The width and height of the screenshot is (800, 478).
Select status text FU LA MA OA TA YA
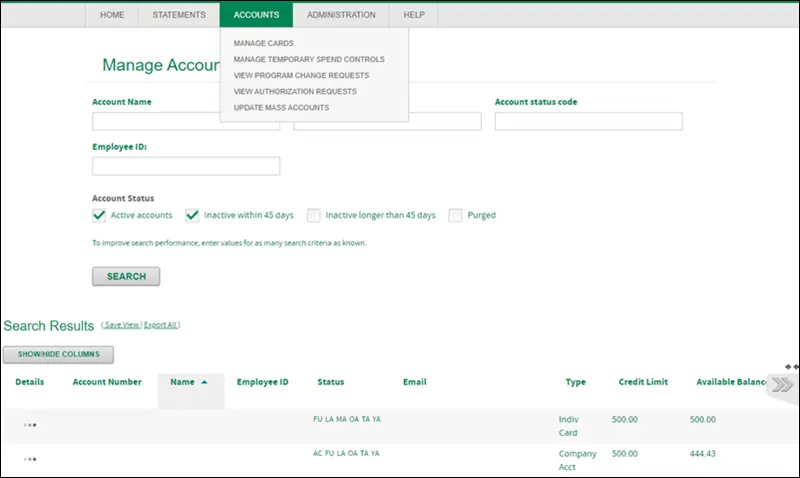[x=347, y=419]
